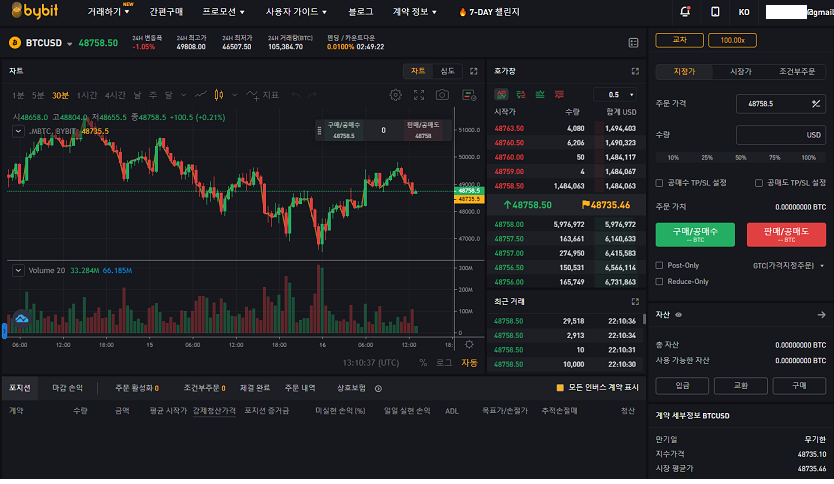Viewport: 834px width, 484px height.
Task: Take a chart snapshot with camera icon
Action: [x=442, y=95]
